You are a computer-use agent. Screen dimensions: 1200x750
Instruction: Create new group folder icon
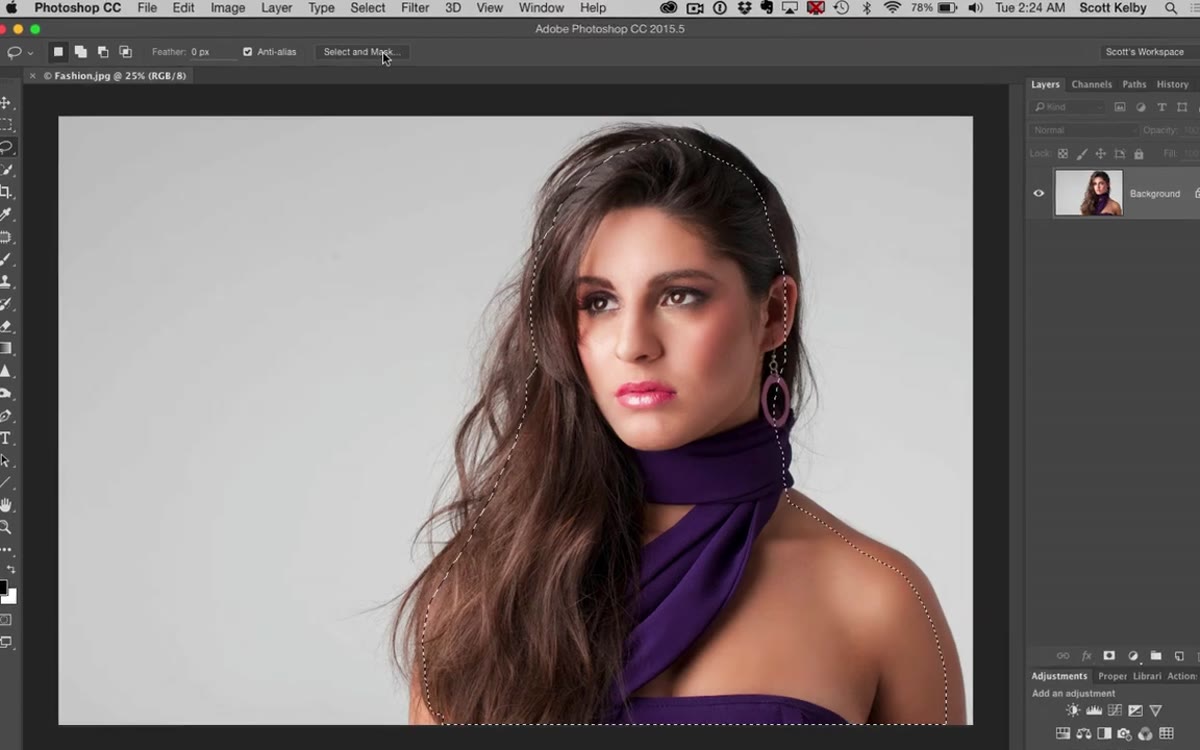1155,656
